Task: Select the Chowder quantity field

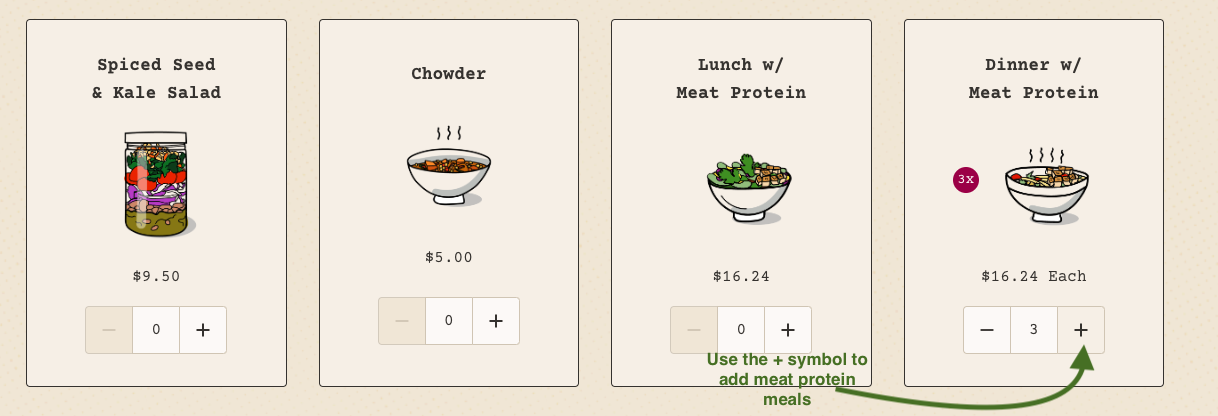Action: point(449,321)
